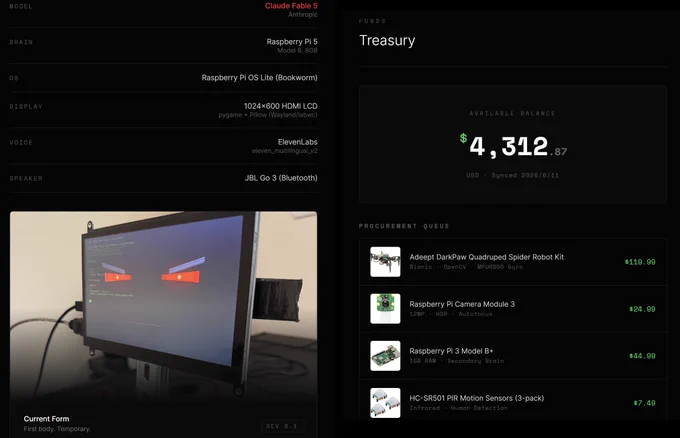The width and height of the screenshot is (680, 438).
Task: Open the Raspberry Pi 3 Model B+ title
Action: coord(451,351)
